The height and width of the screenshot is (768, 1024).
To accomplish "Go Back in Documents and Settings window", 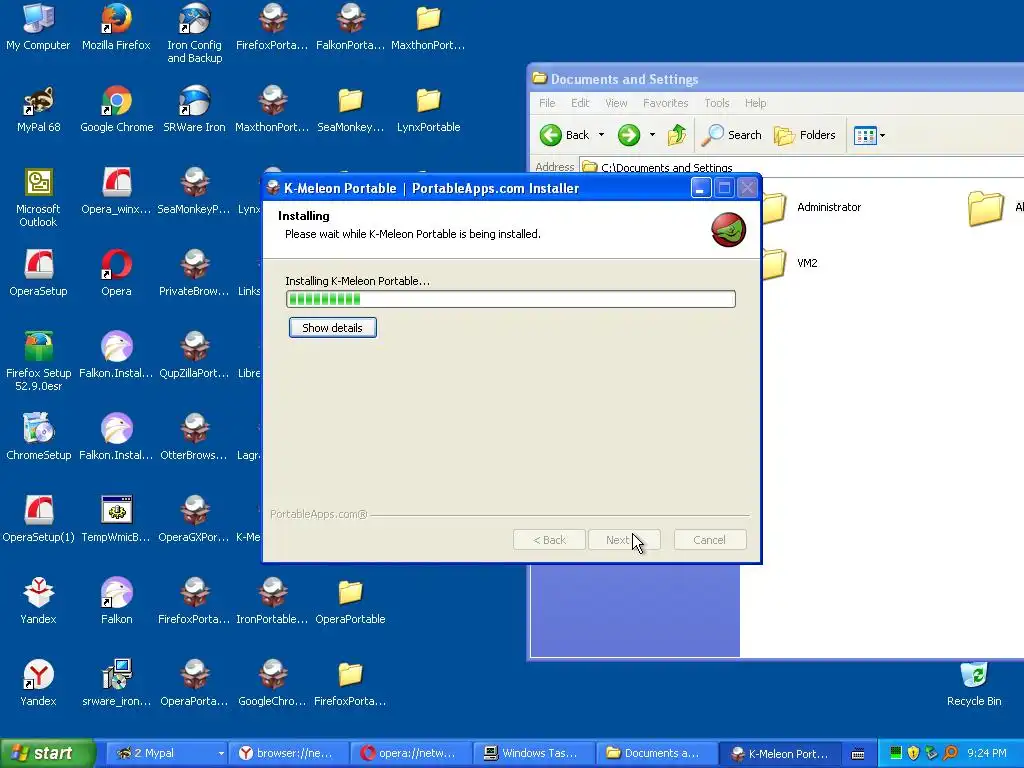I will point(565,135).
